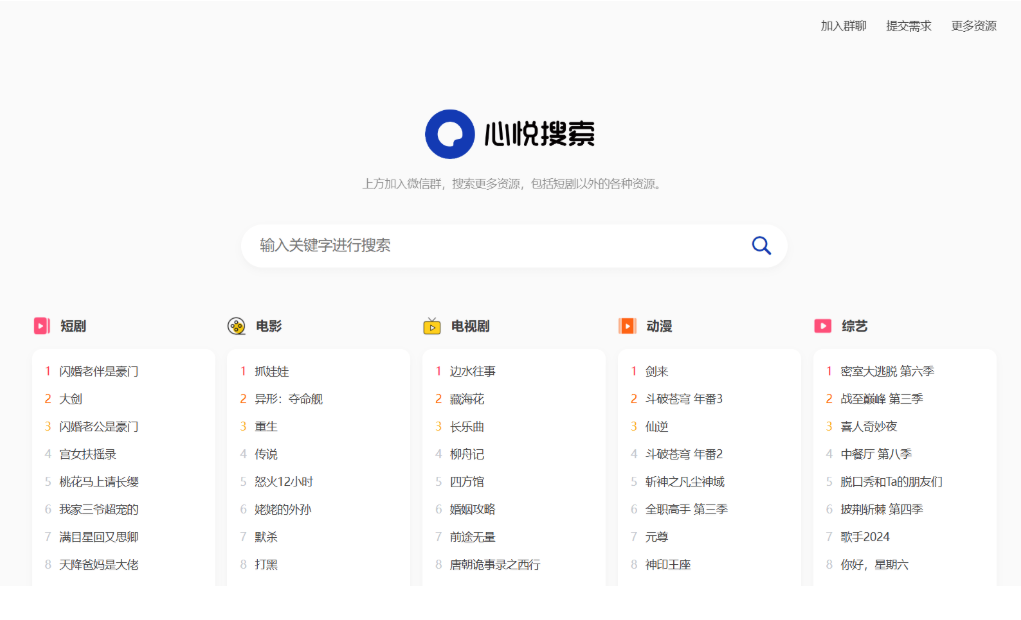Viewport: 1021px width, 620px height.
Task: Open the 提交需求 menu item
Action: 908,26
